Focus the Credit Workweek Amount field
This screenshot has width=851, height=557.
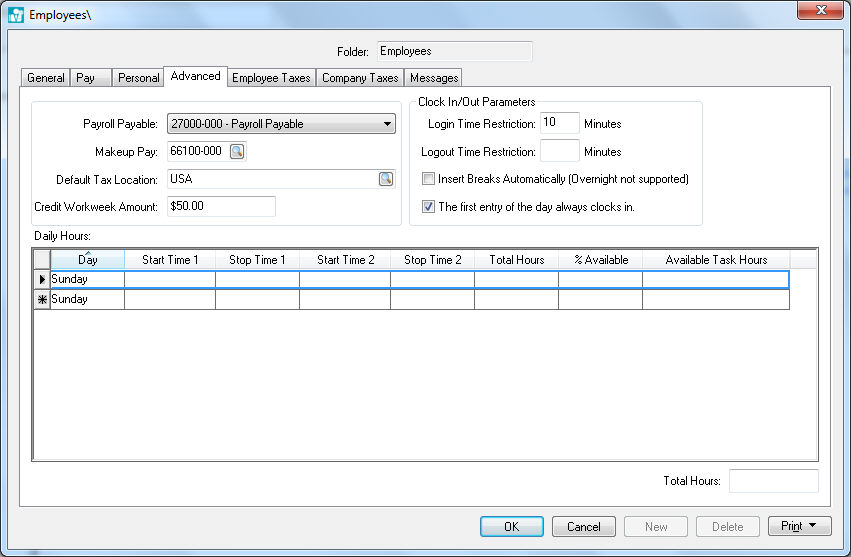point(220,206)
